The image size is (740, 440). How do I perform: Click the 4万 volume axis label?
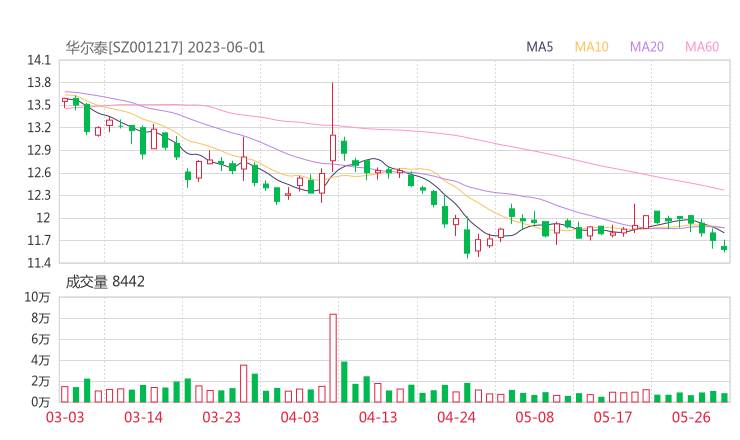click(x=41, y=360)
